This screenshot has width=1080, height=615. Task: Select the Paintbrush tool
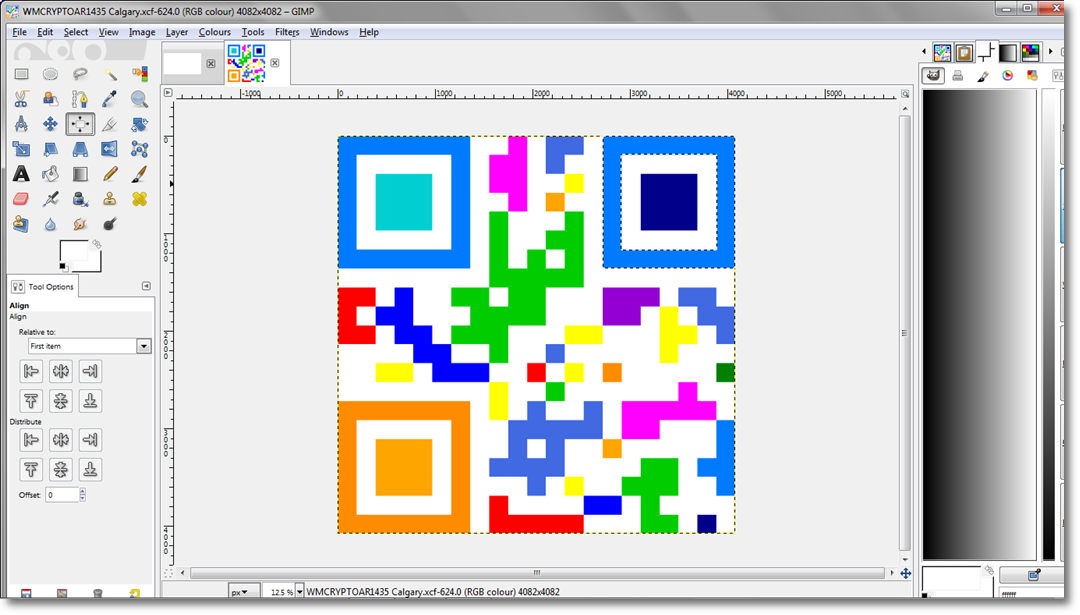pos(139,174)
